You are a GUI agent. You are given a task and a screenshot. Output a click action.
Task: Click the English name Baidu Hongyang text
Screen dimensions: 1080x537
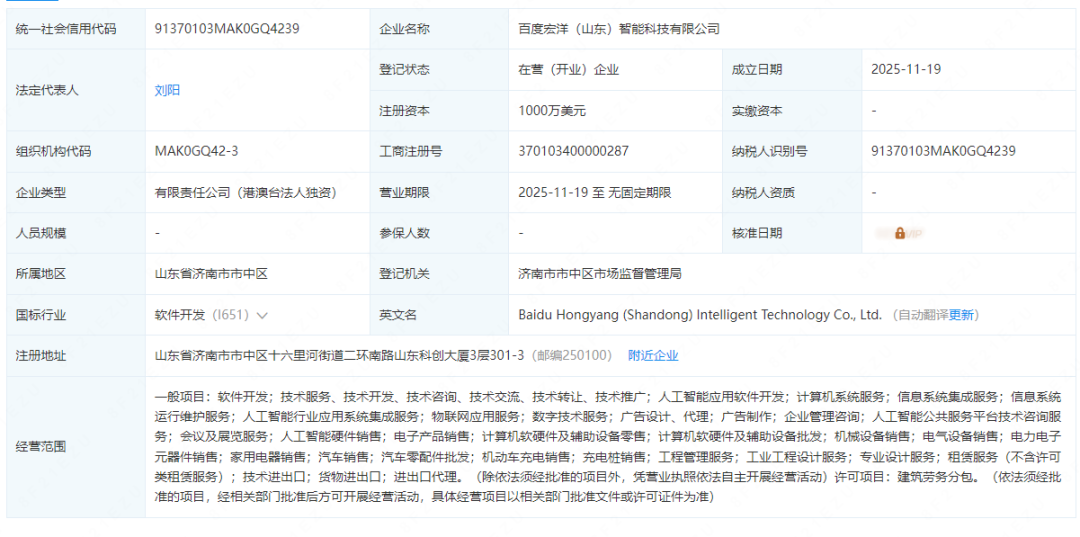tap(699, 314)
